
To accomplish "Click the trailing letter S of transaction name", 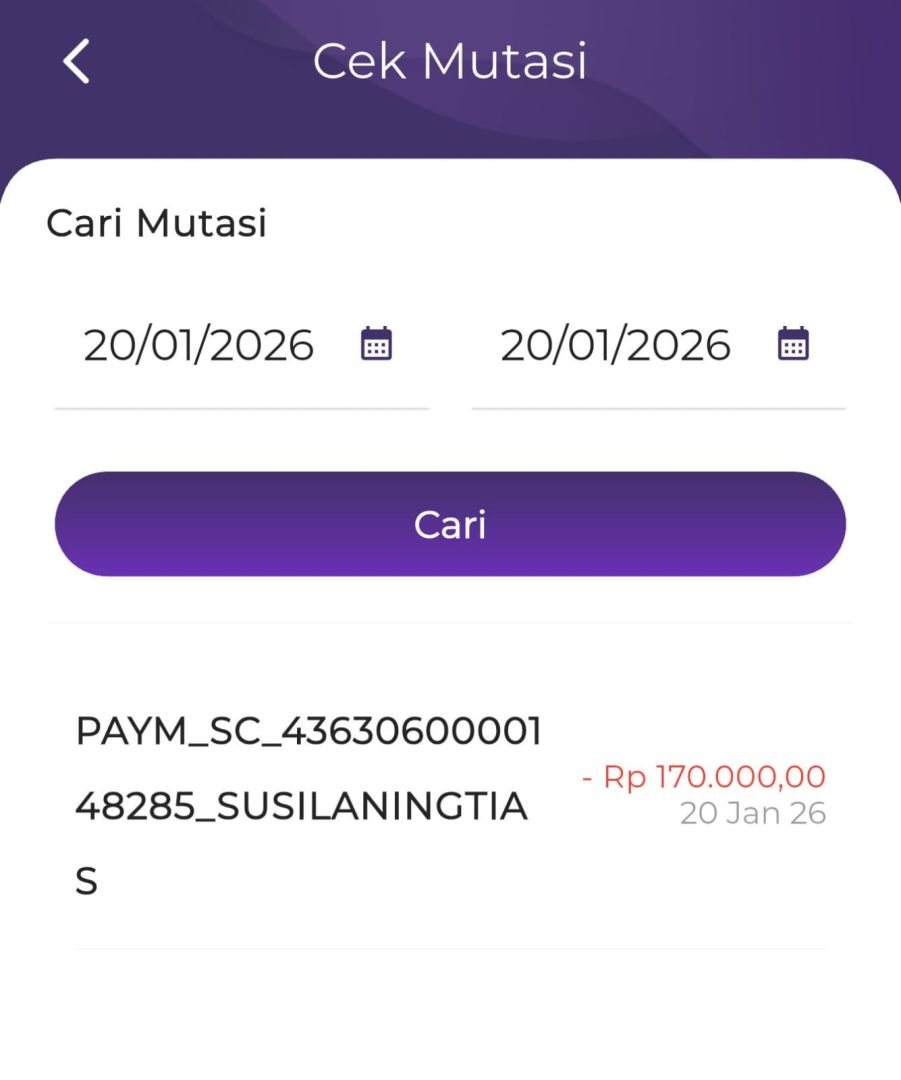I will pyautogui.click(x=87, y=882).
